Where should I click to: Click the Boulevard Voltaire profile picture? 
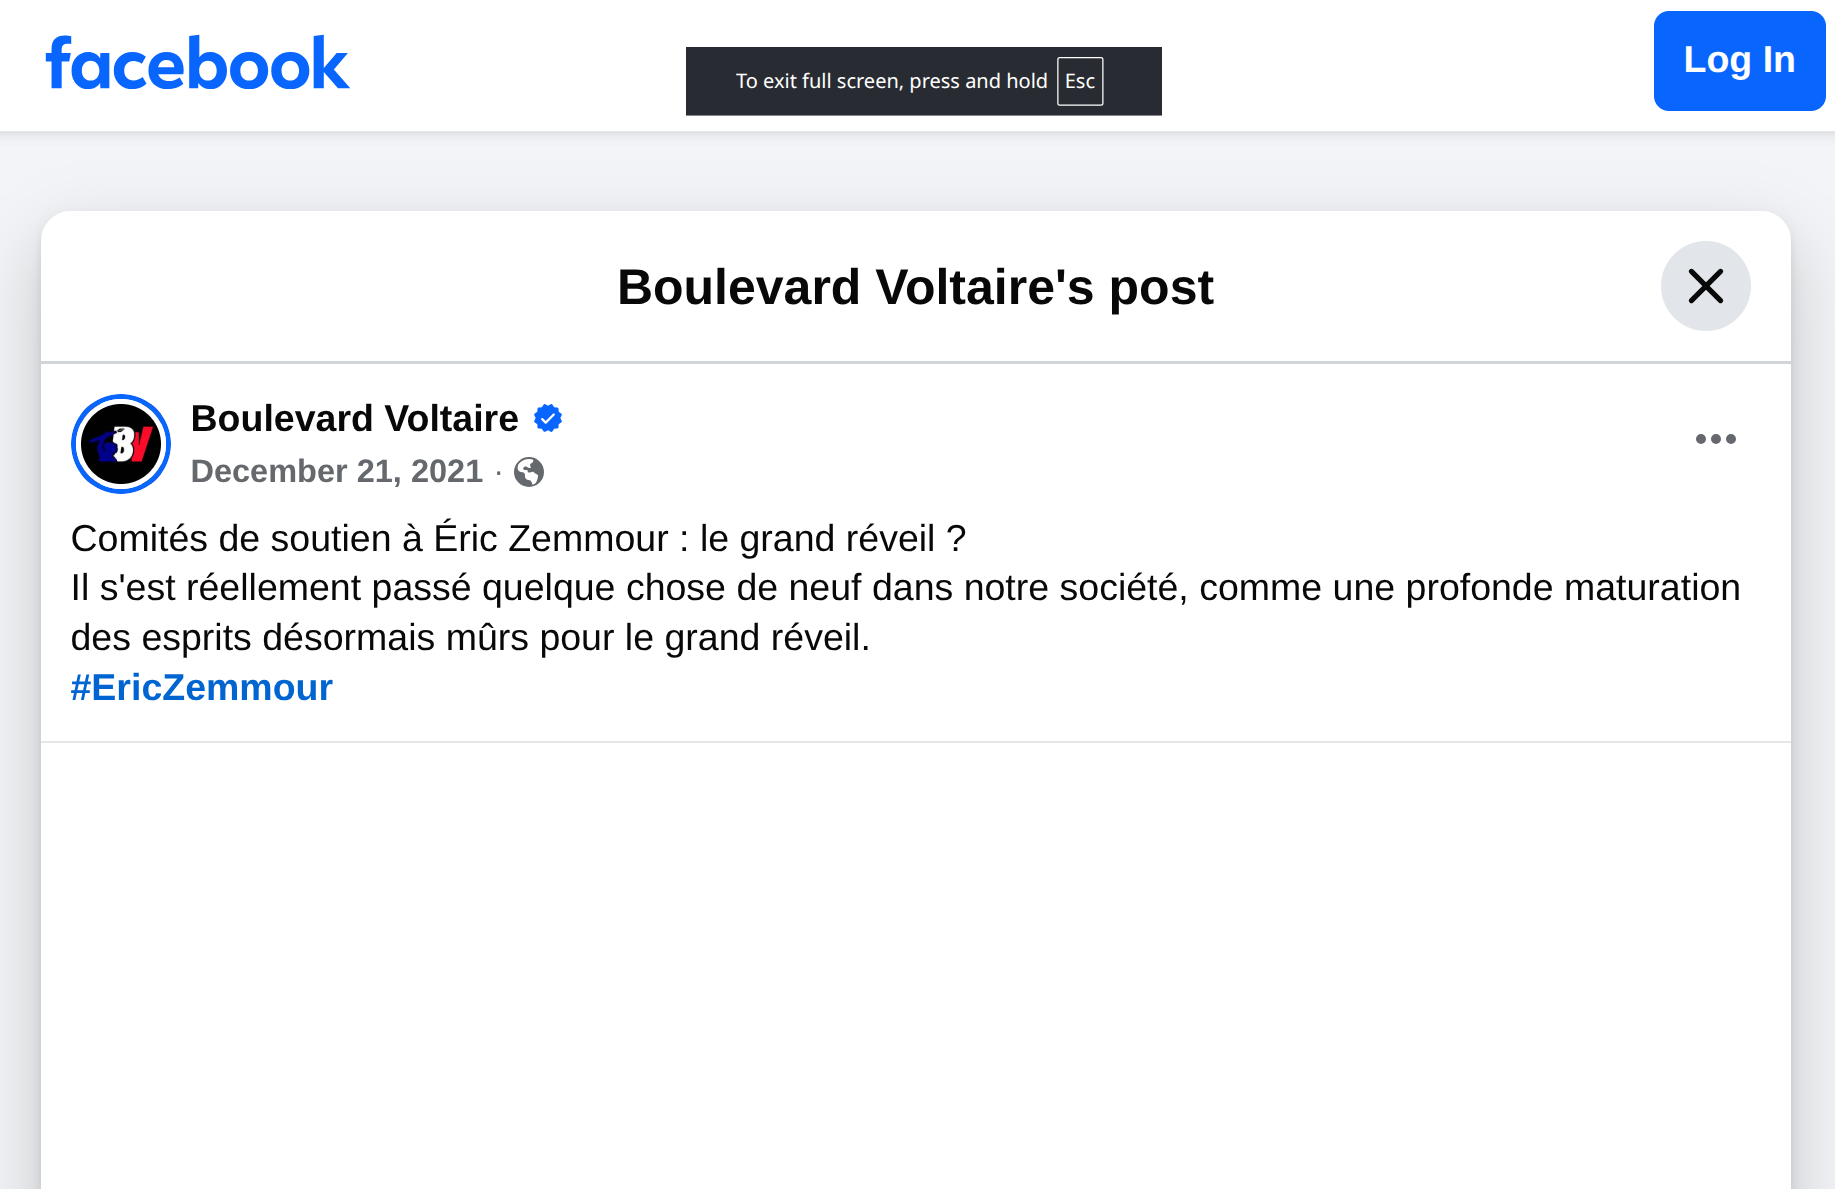coord(121,444)
